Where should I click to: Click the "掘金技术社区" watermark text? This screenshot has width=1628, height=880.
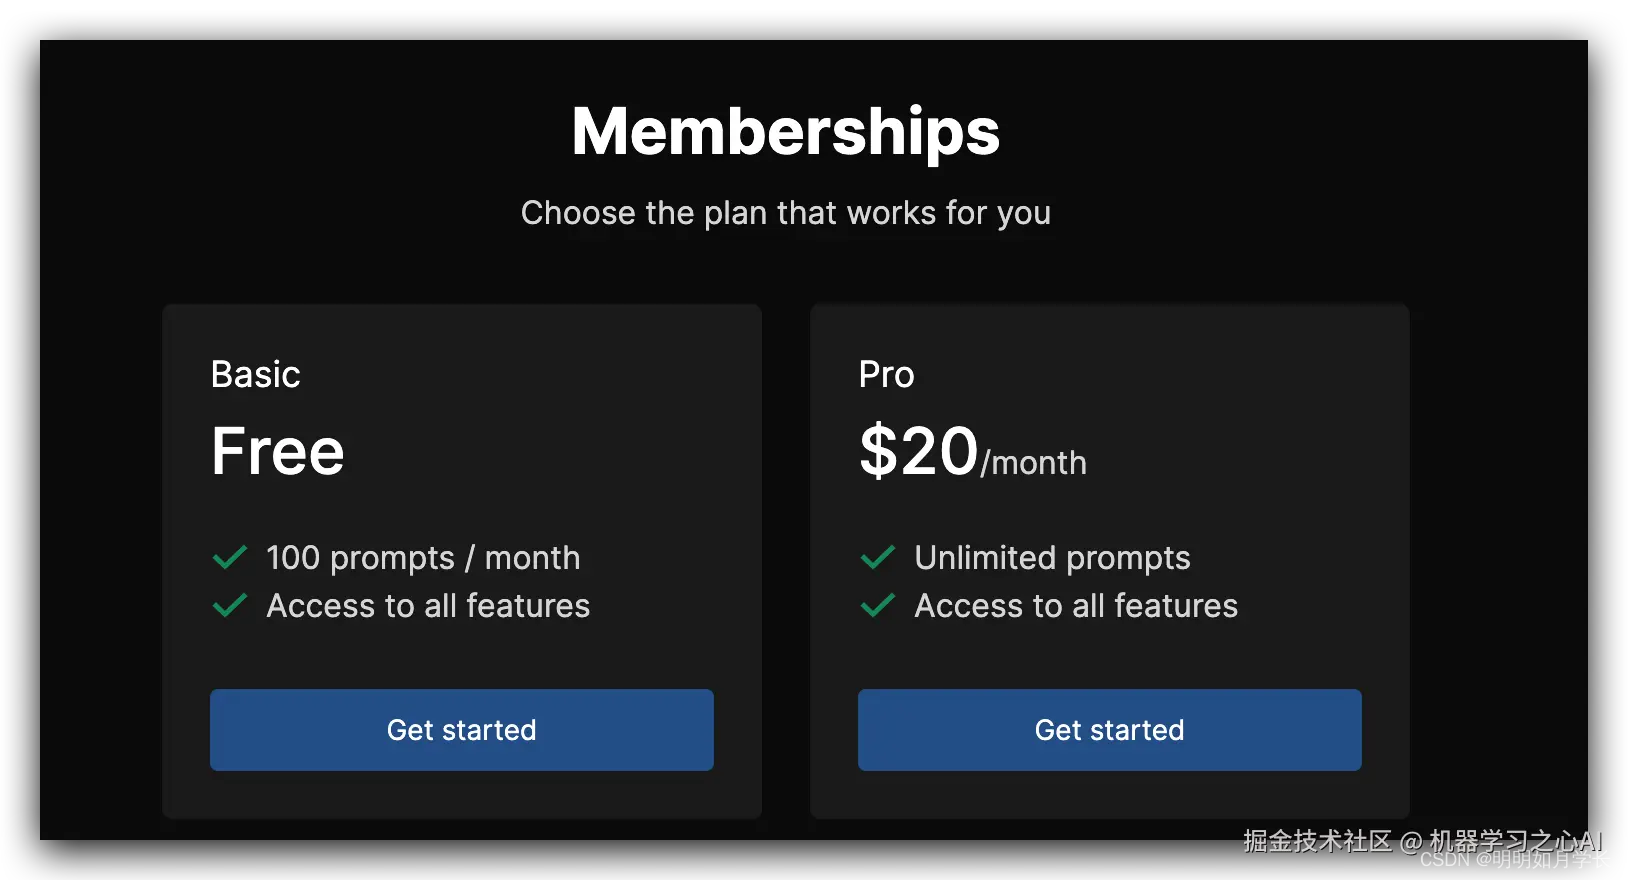1317,841
